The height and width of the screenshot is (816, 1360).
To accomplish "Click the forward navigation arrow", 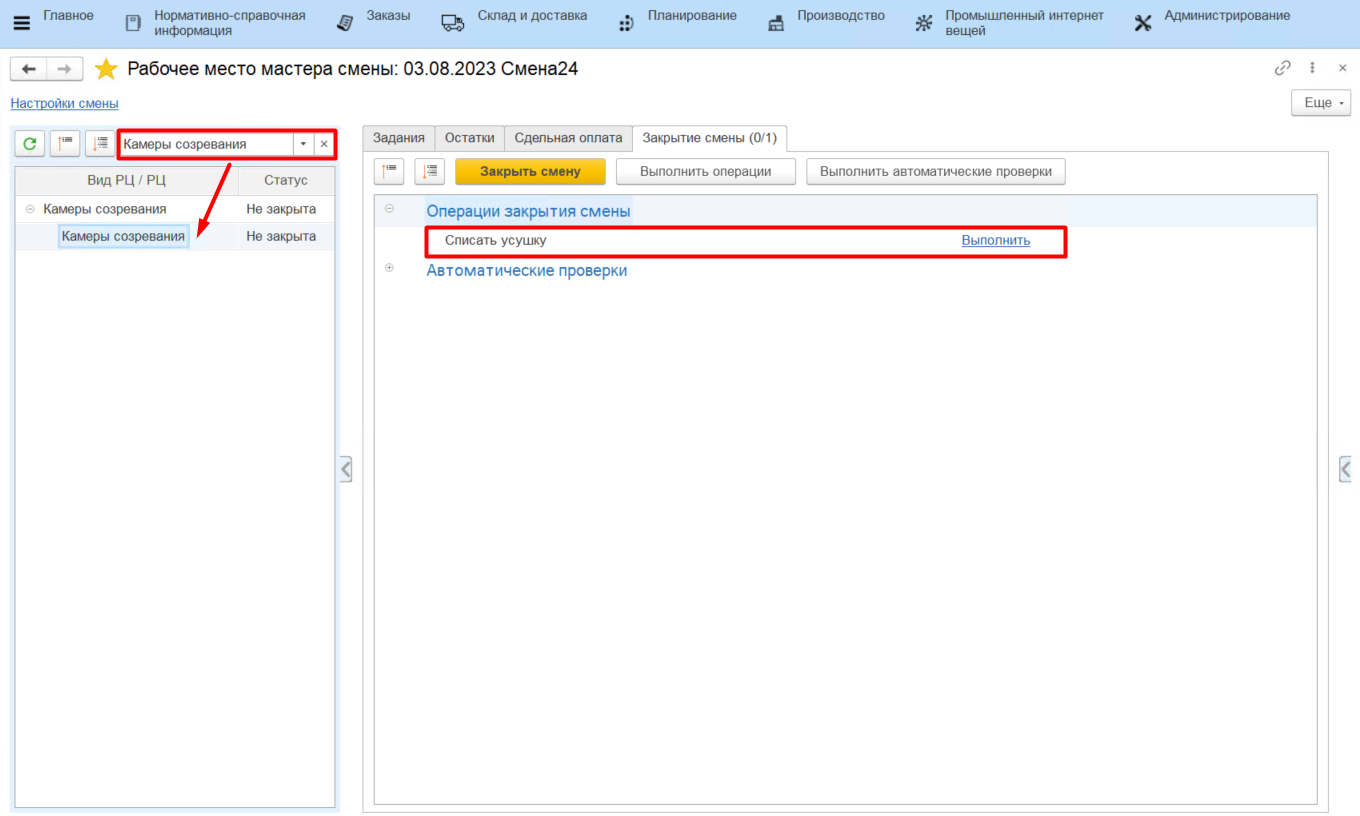I will [x=64, y=69].
